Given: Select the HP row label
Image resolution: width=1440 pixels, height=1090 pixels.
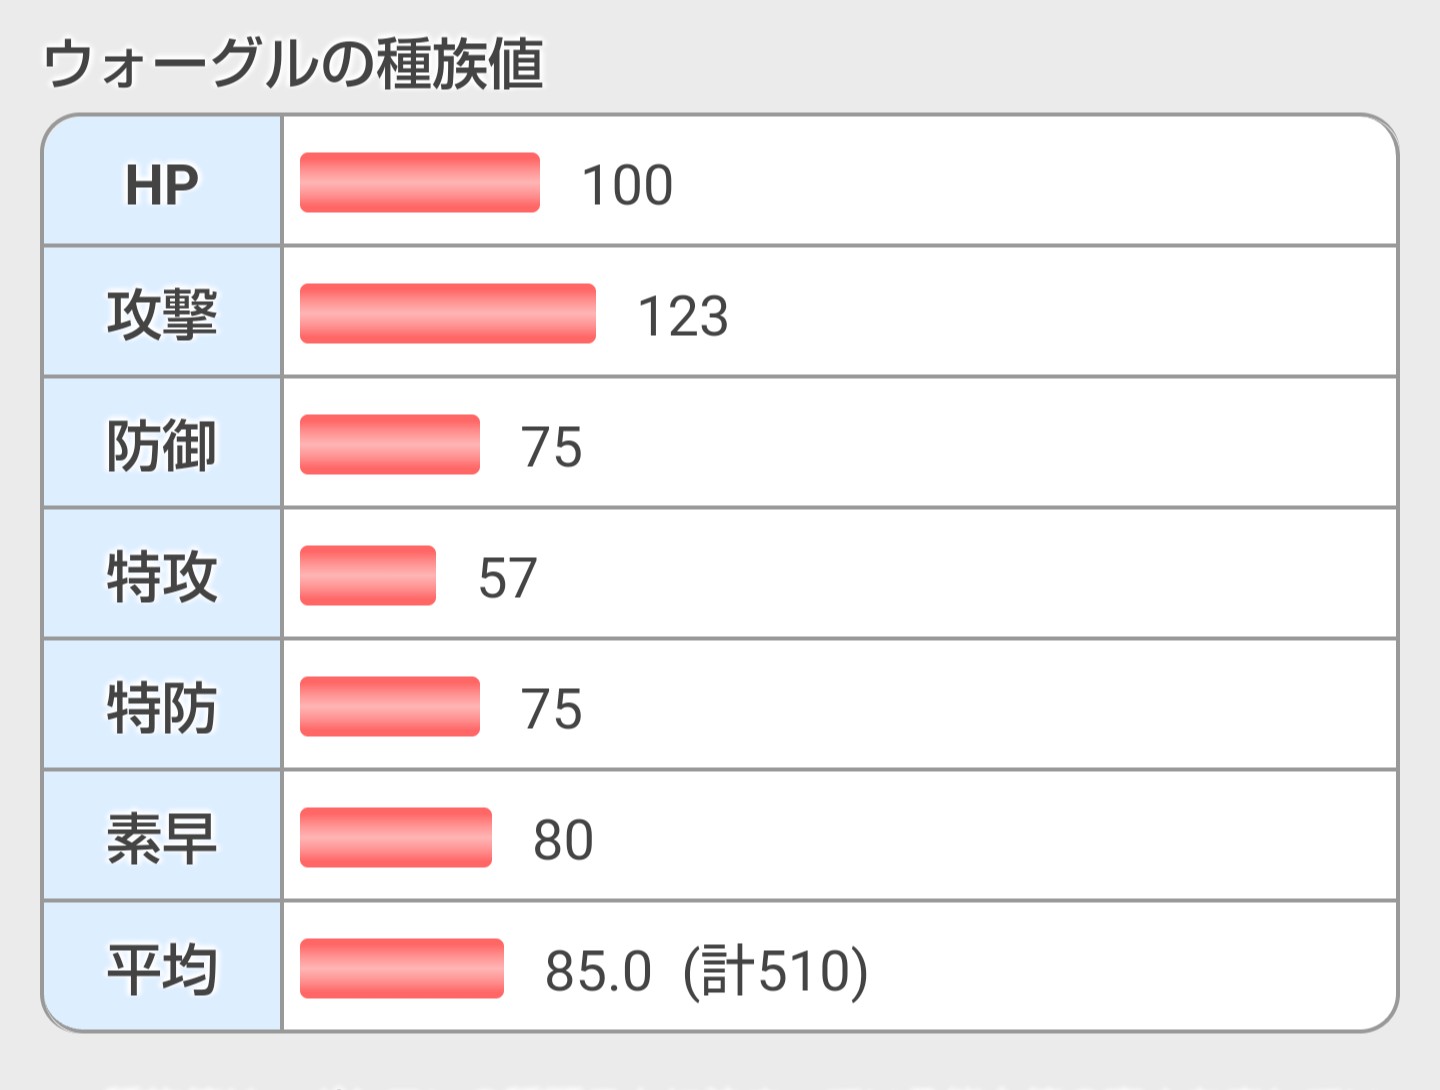Looking at the screenshot, I should pyautogui.click(x=162, y=184).
